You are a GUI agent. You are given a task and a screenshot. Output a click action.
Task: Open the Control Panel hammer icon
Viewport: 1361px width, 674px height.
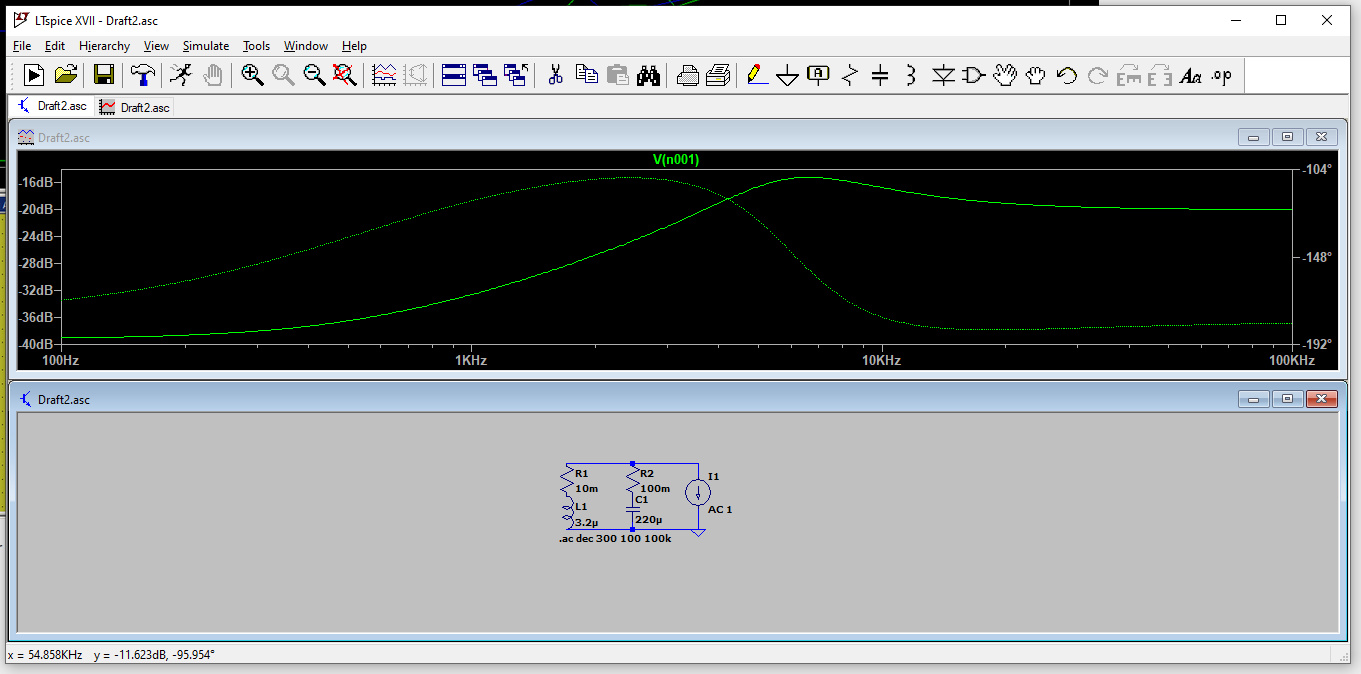click(143, 75)
